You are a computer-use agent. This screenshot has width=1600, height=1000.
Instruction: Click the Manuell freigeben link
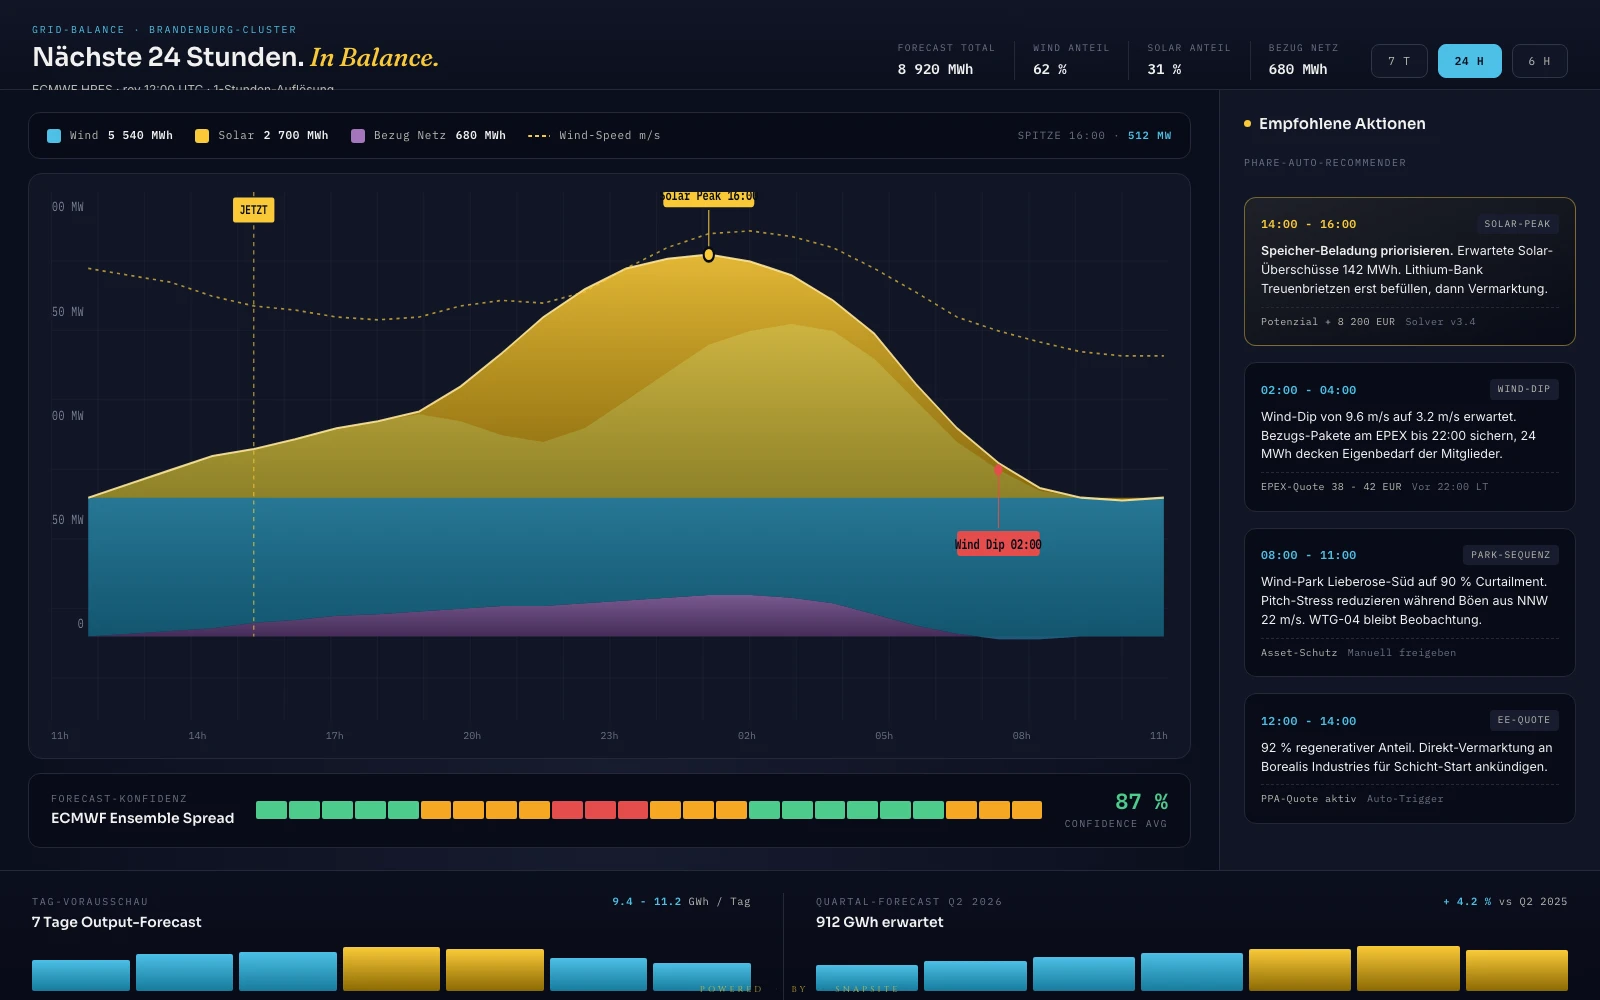tap(1401, 653)
